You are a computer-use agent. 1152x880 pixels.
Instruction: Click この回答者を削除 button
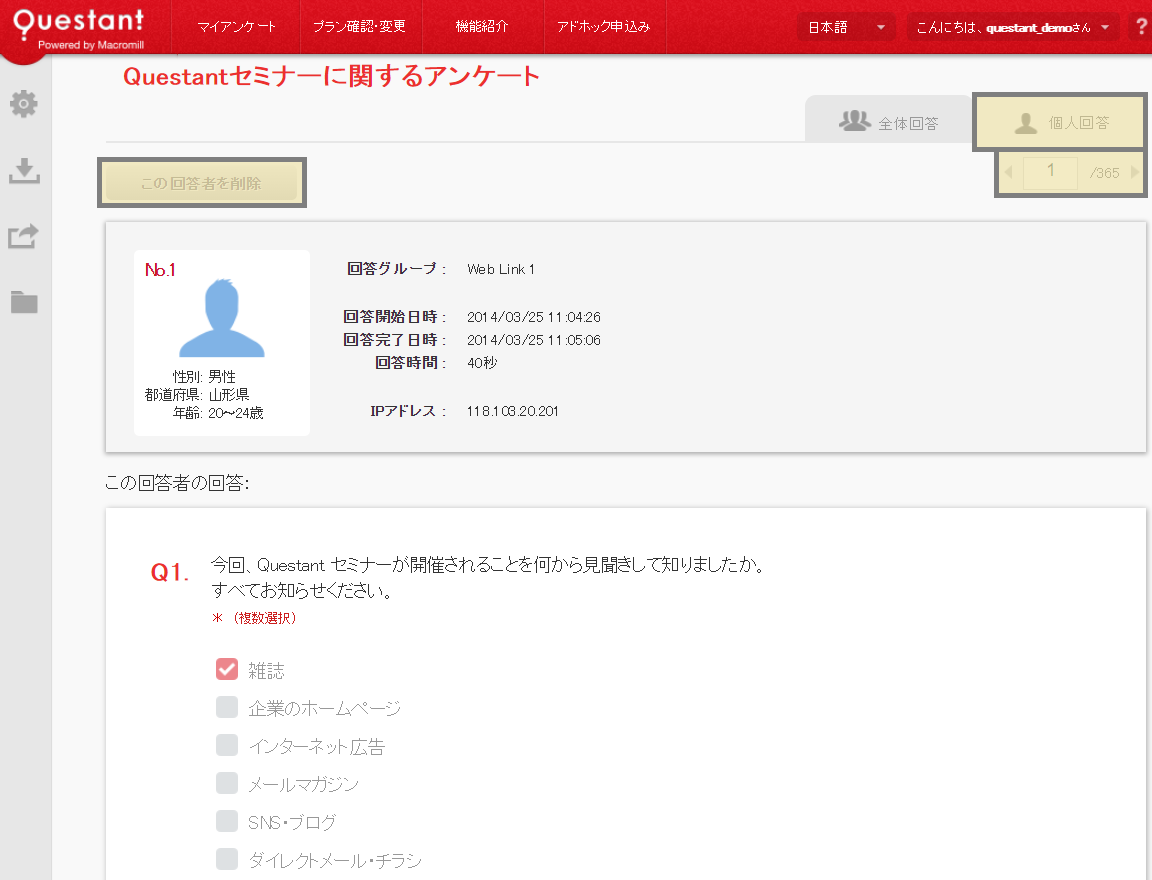tap(201, 182)
